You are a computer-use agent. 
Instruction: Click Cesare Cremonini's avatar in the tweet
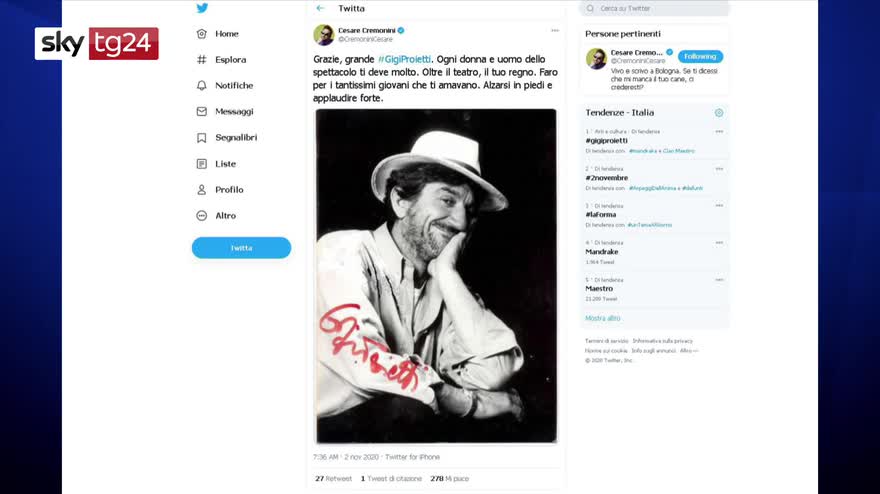324,35
